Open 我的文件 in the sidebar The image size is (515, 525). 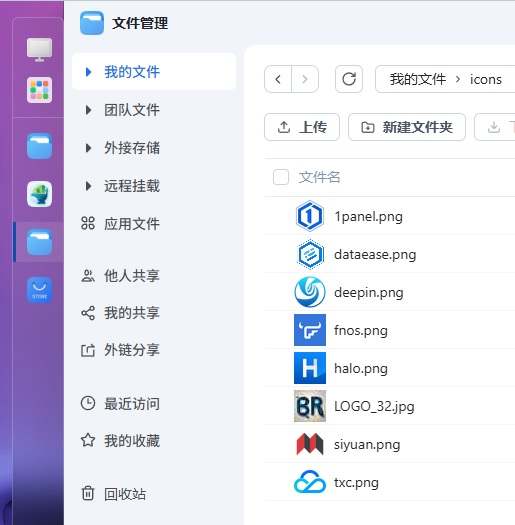click(154, 72)
